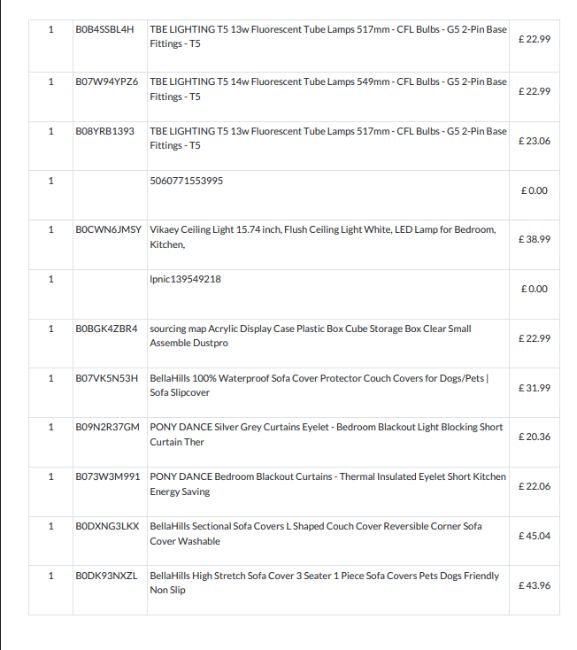577x650 pixels.
Task: Click the £ 23.06 price value
Action: (534, 141)
